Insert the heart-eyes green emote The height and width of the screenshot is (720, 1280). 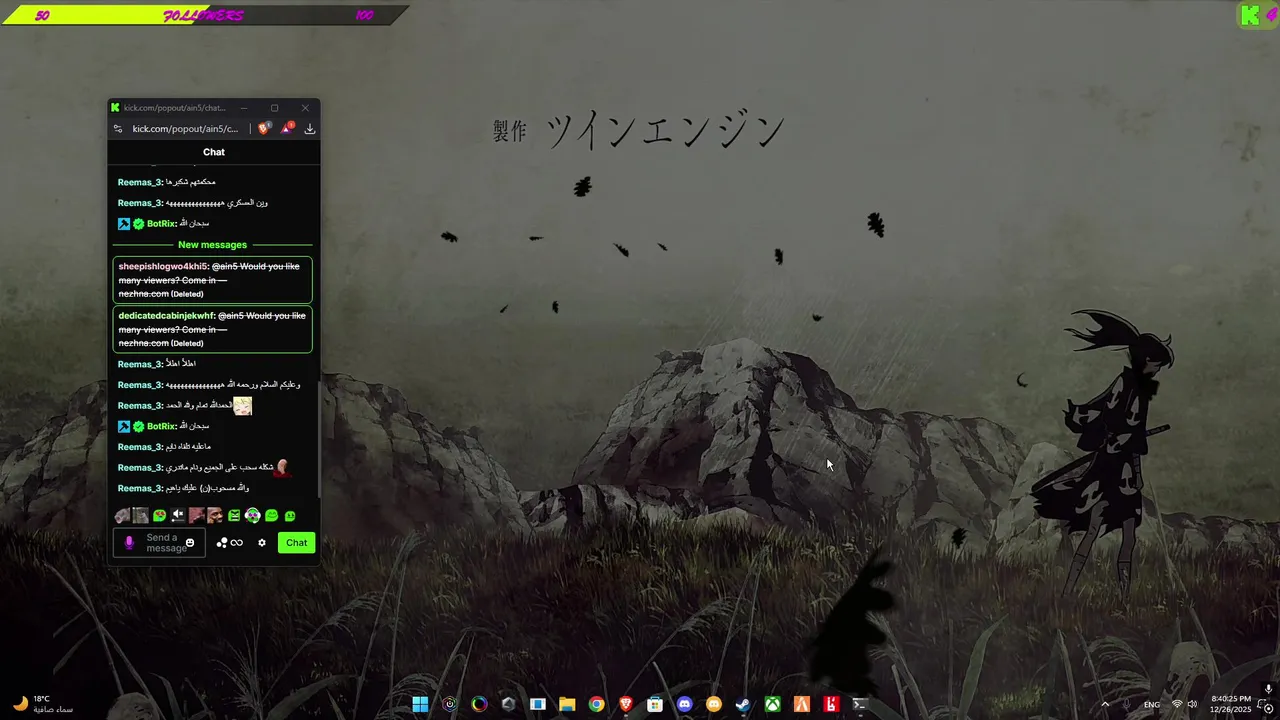tap(159, 516)
